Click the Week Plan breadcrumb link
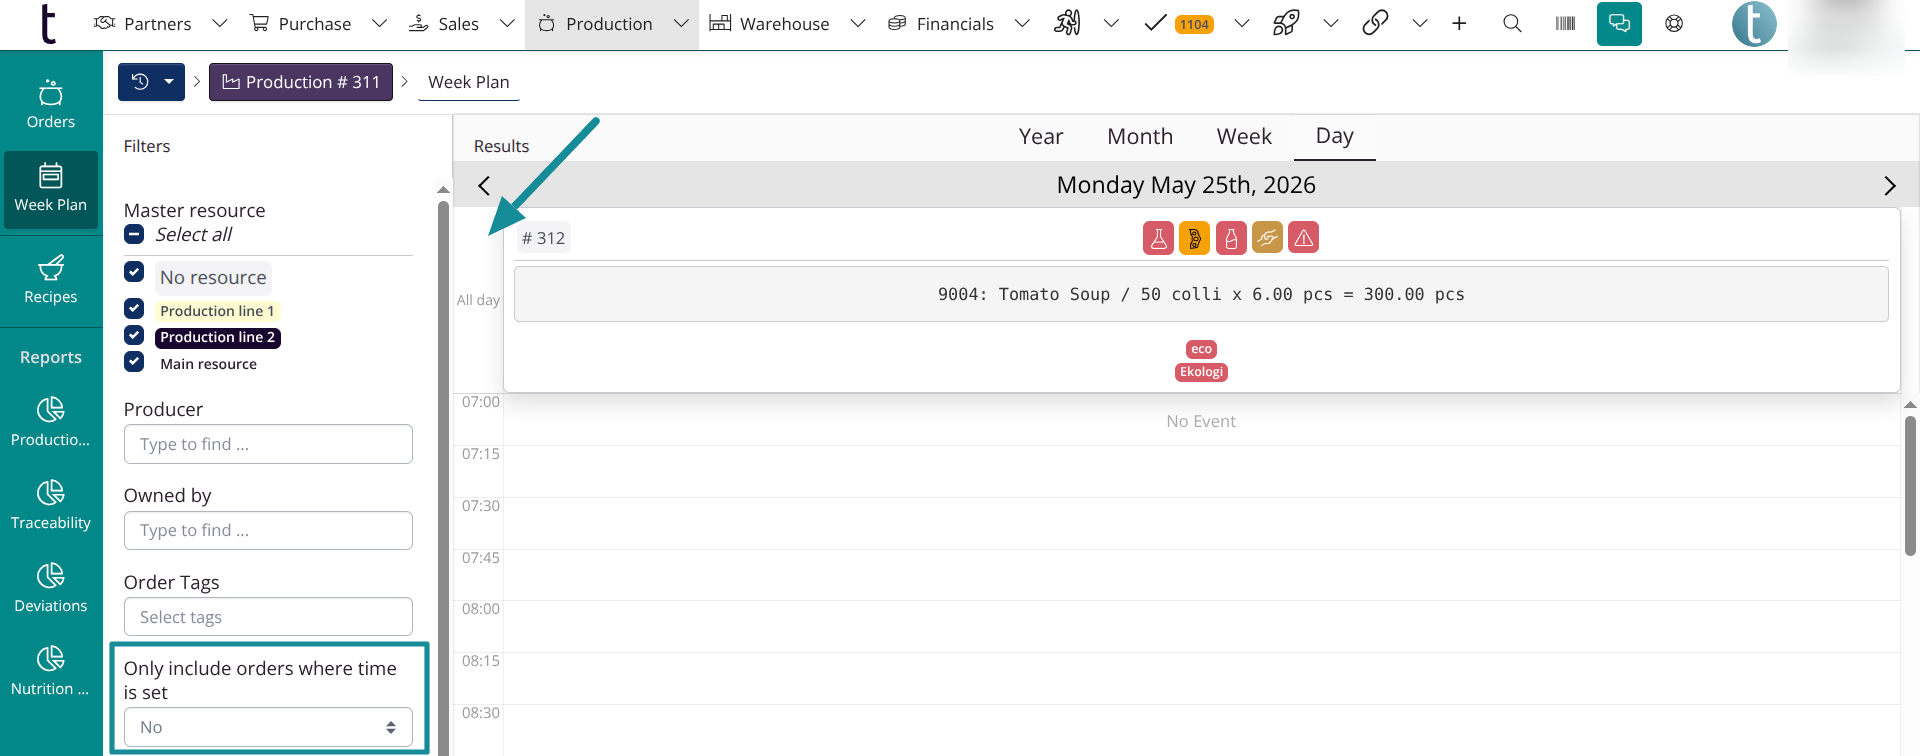The height and width of the screenshot is (756, 1920). click(469, 82)
